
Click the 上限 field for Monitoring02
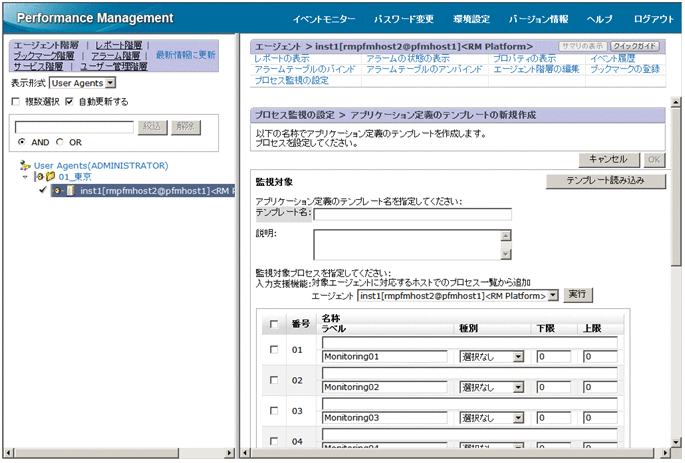[600, 387]
